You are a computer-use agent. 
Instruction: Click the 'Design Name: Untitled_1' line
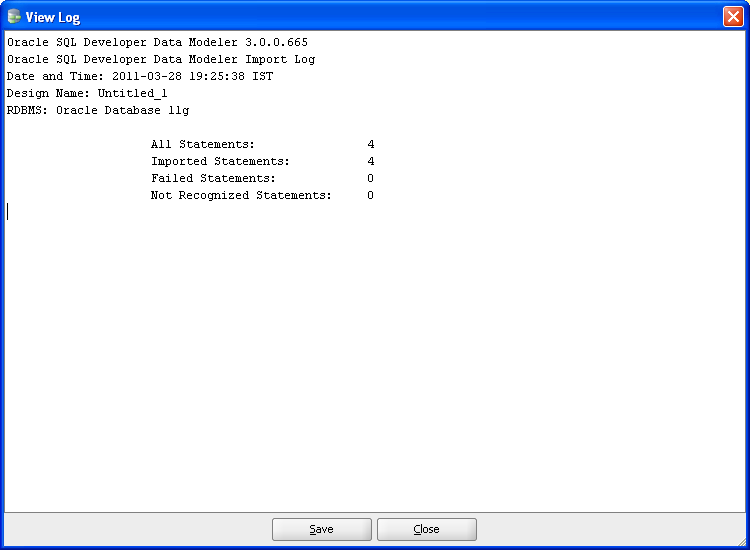(87, 93)
